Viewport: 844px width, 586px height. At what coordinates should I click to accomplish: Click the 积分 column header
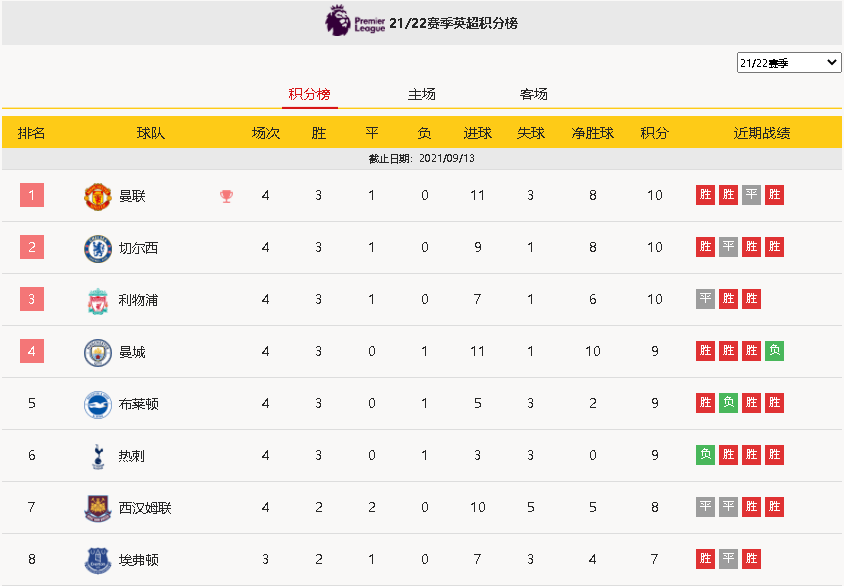pos(655,133)
